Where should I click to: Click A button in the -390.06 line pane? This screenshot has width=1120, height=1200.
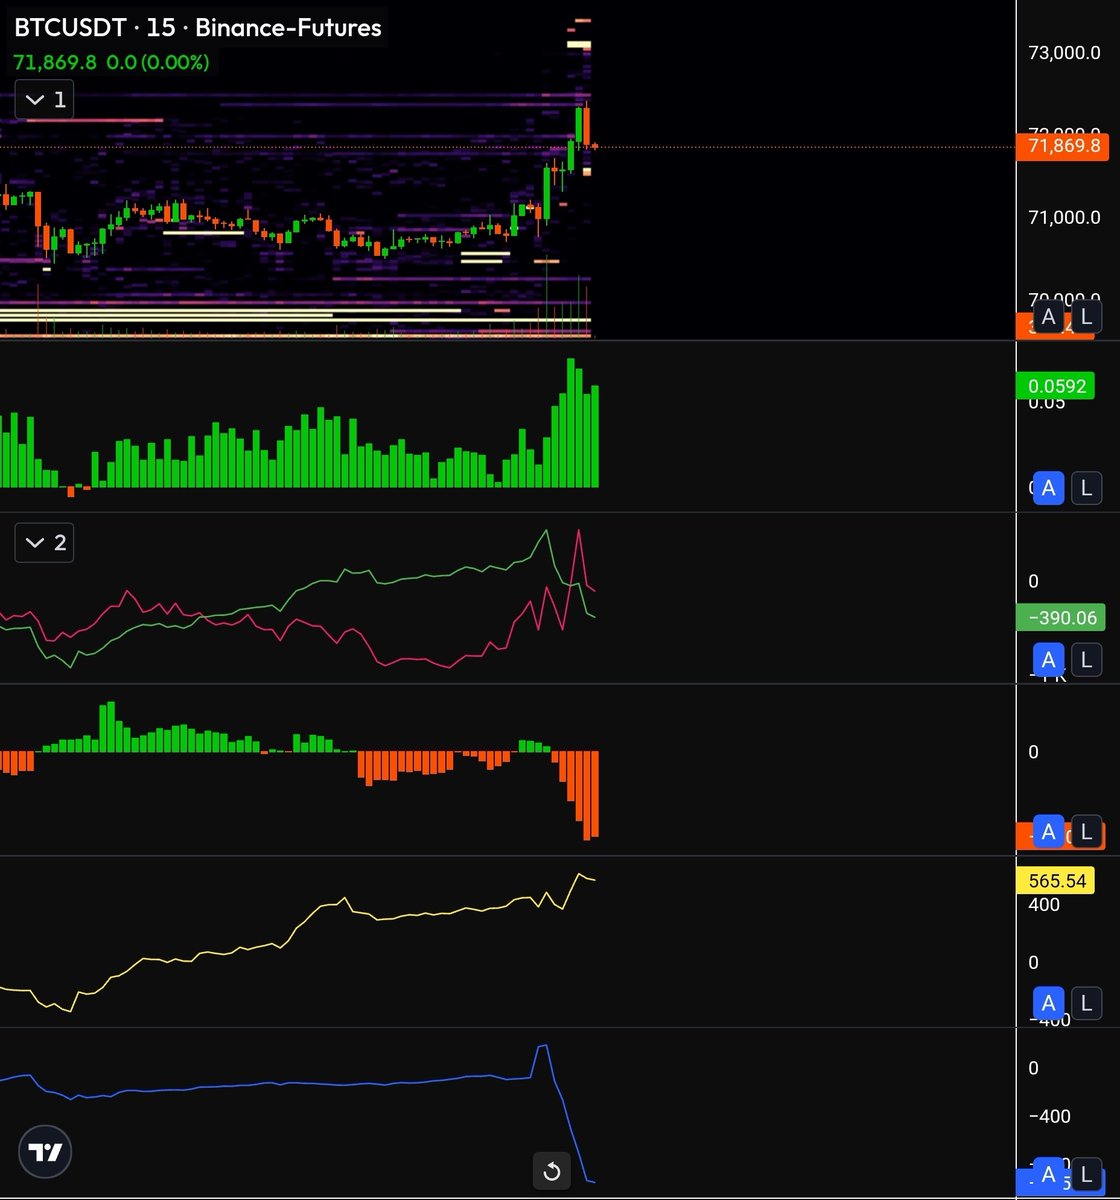[1048, 660]
